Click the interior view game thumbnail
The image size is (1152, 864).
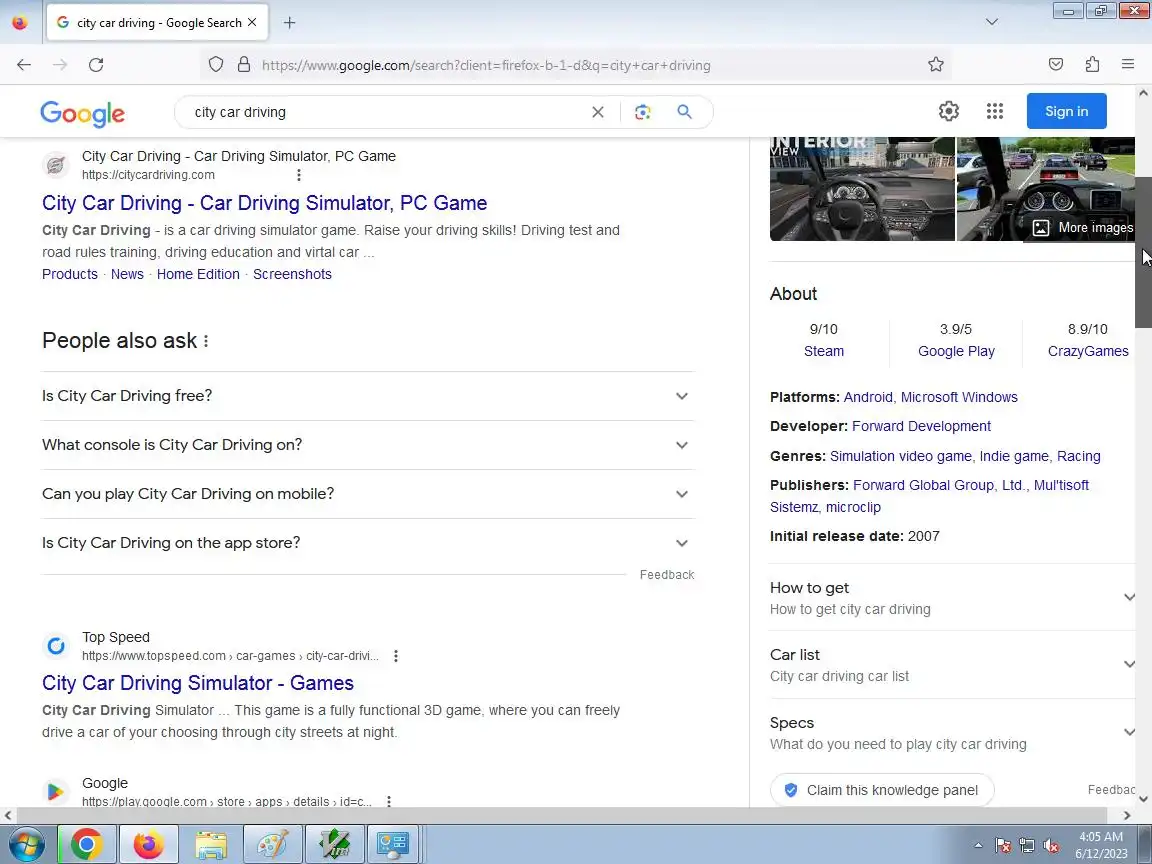[862, 189]
